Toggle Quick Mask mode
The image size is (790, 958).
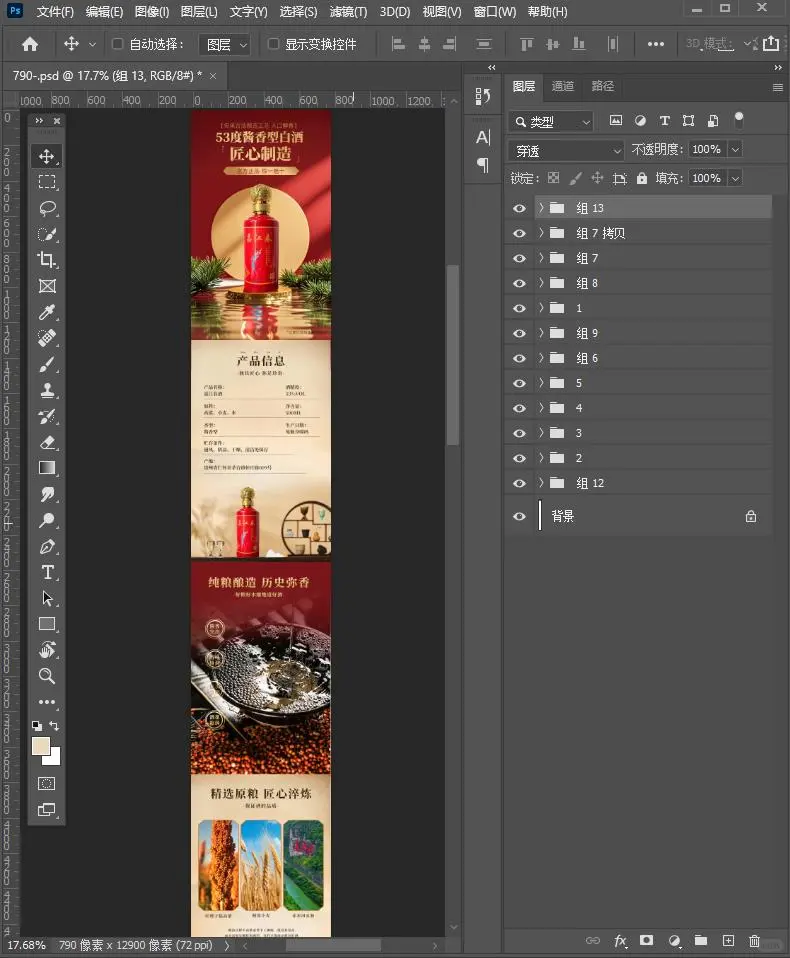47,784
